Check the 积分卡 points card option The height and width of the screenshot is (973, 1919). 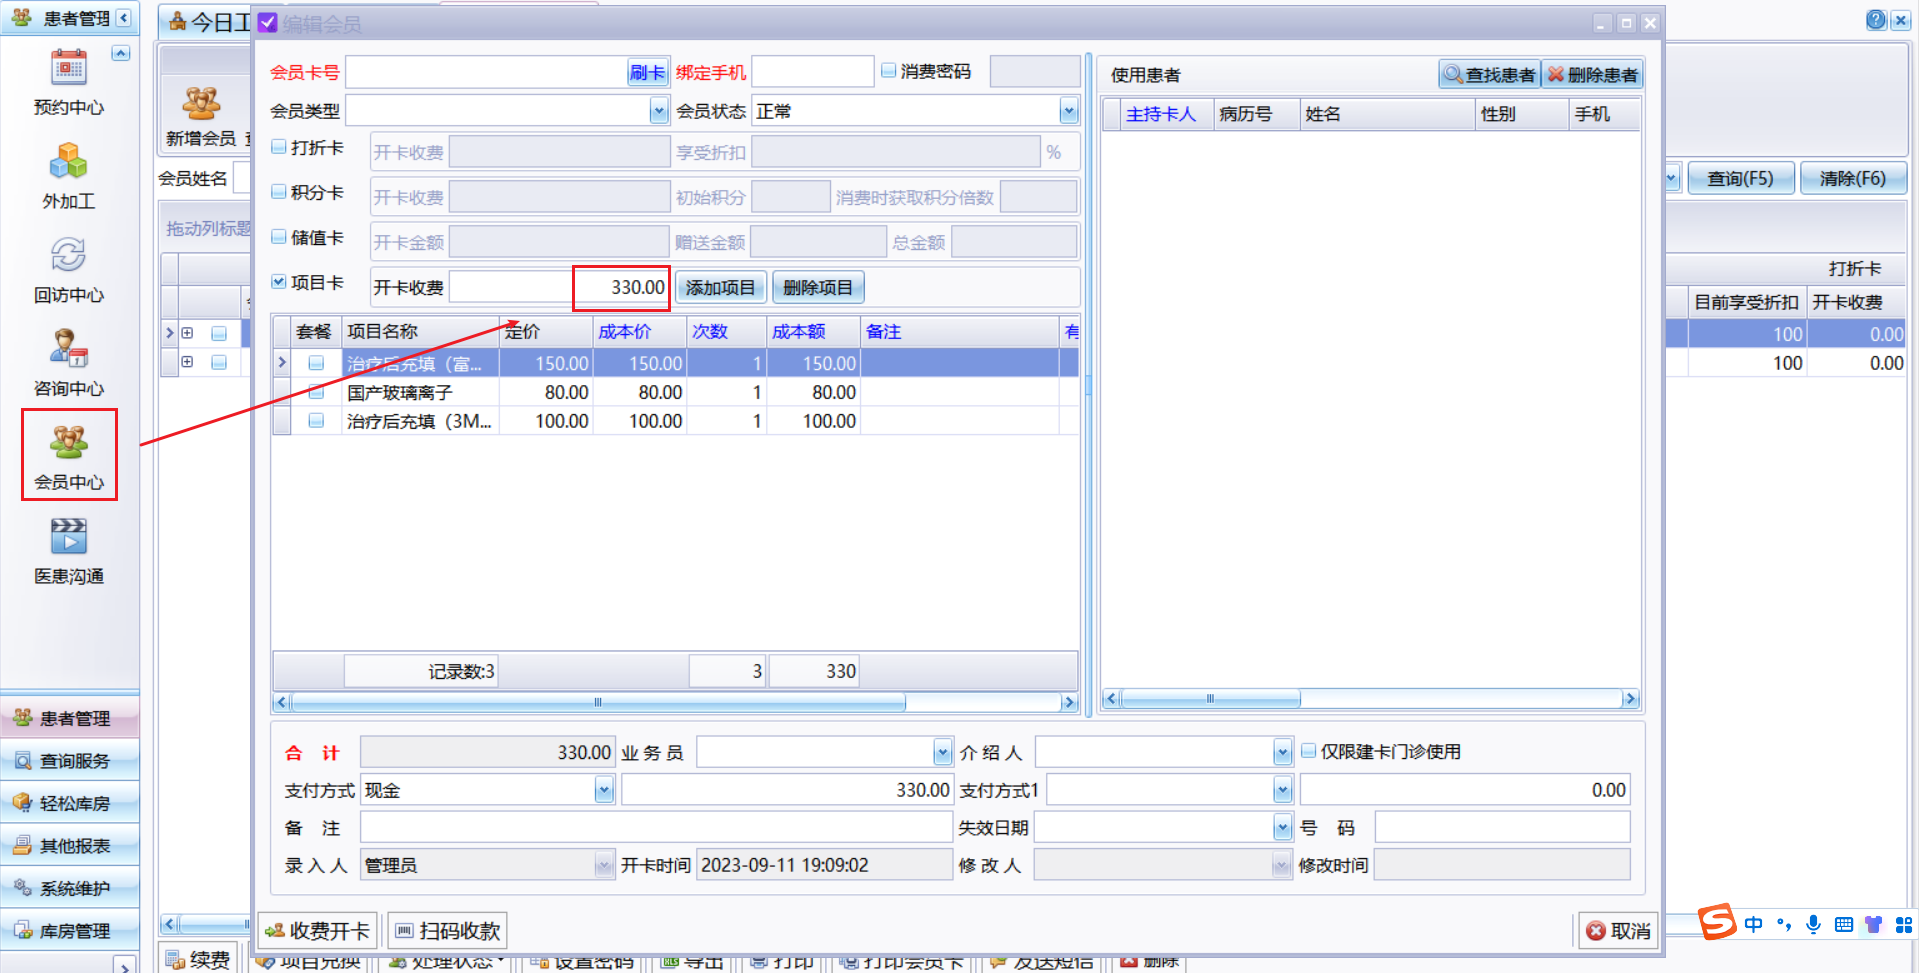[279, 192]
